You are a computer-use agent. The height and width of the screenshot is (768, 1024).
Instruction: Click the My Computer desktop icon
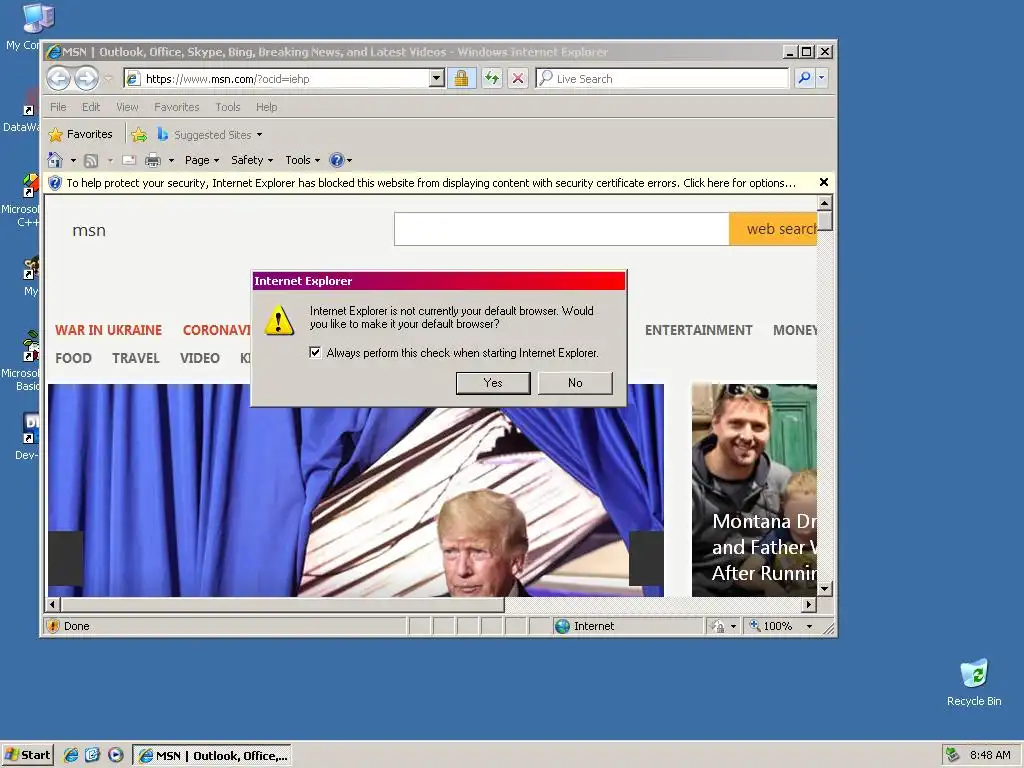click(38, 18)
